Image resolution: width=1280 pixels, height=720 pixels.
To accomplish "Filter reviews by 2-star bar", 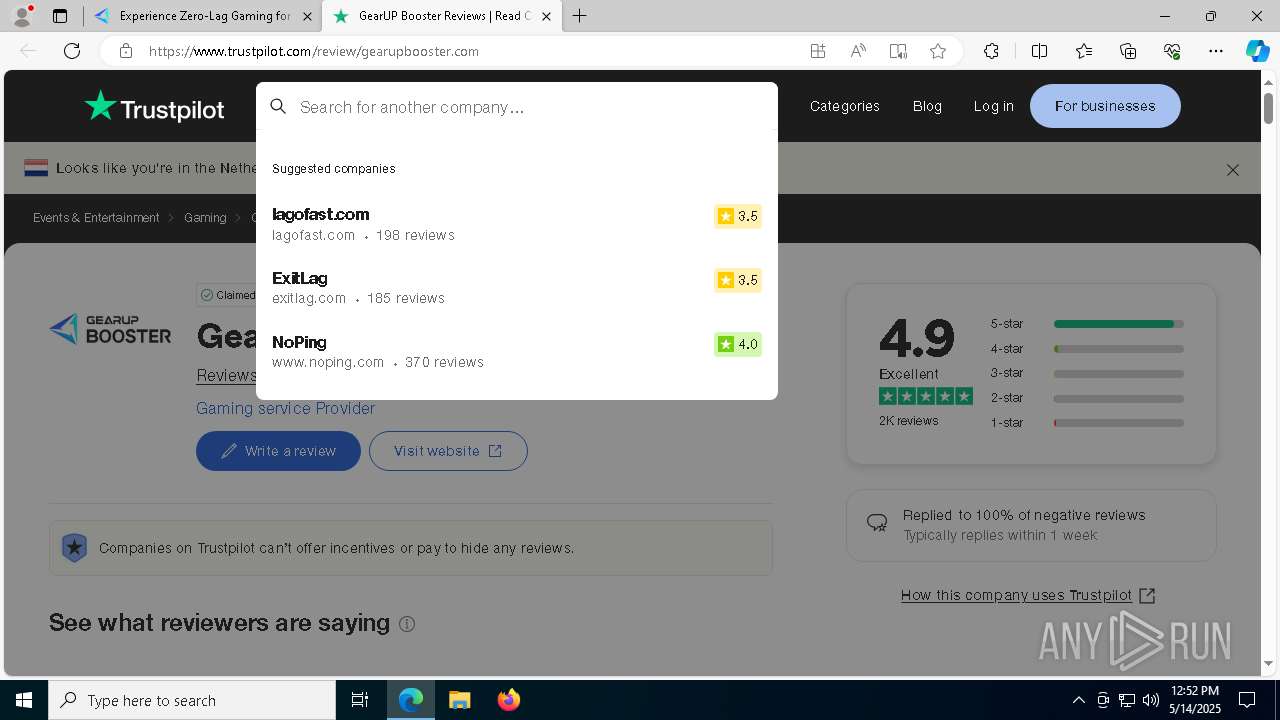I will [x=1087, y=398].
